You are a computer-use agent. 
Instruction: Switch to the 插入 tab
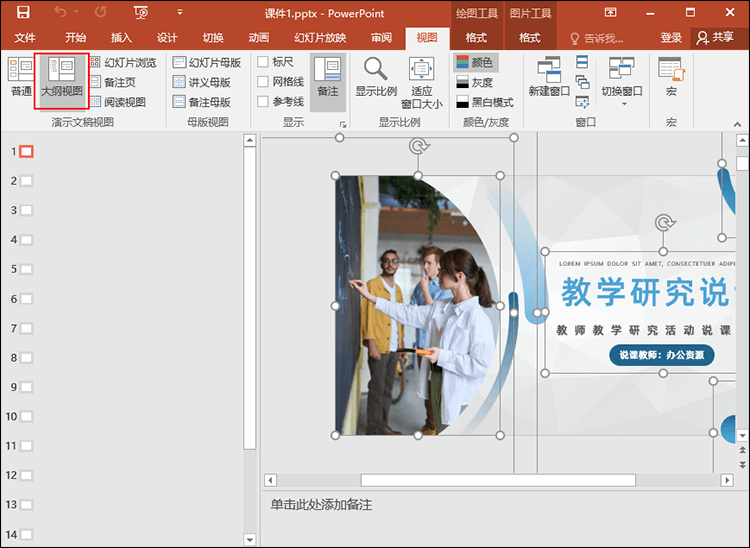tap(121, 38)
